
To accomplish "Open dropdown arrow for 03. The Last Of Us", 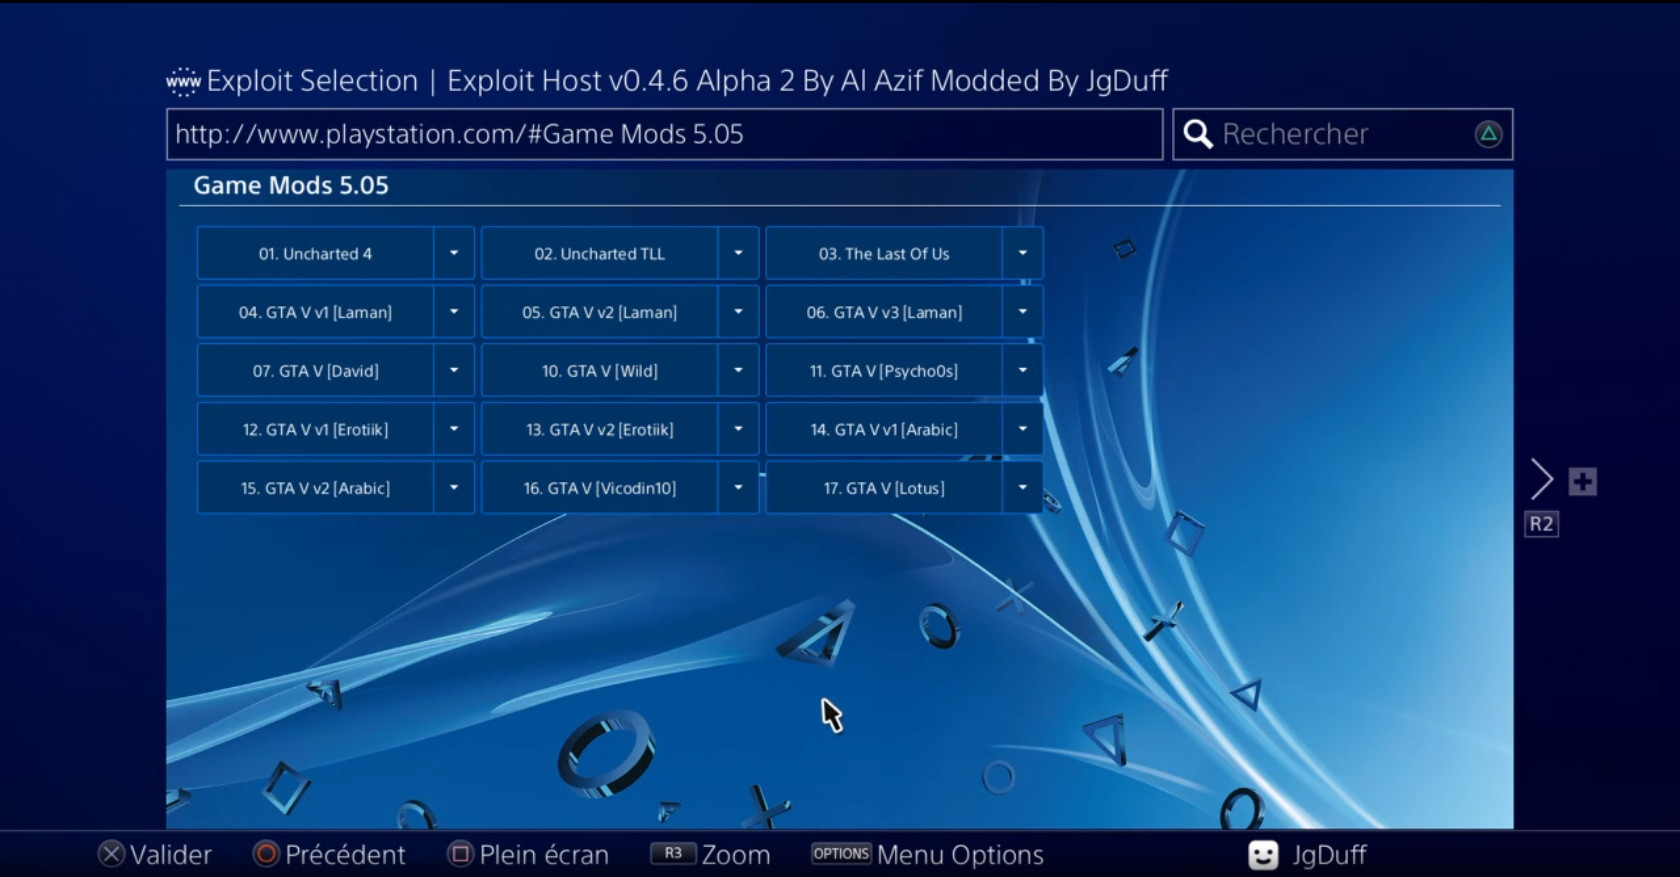I will 1022,254.
